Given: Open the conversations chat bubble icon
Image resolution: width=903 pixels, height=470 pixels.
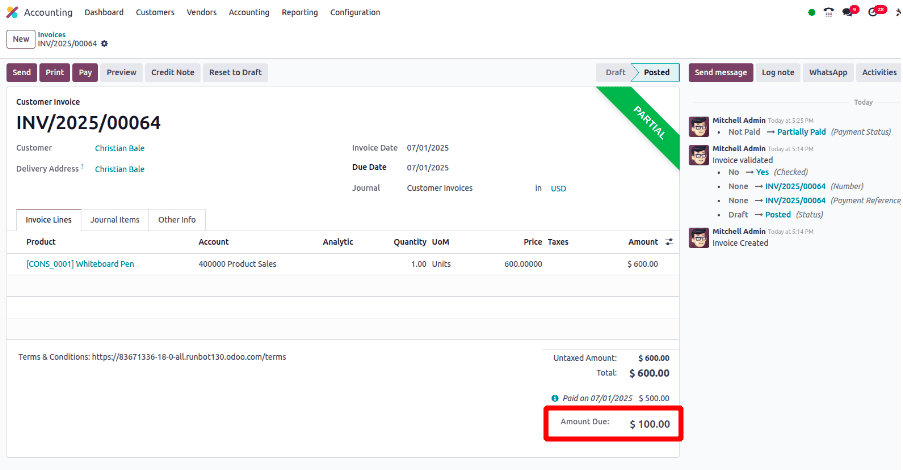Looking at the screenshot, I should [848, 12].
